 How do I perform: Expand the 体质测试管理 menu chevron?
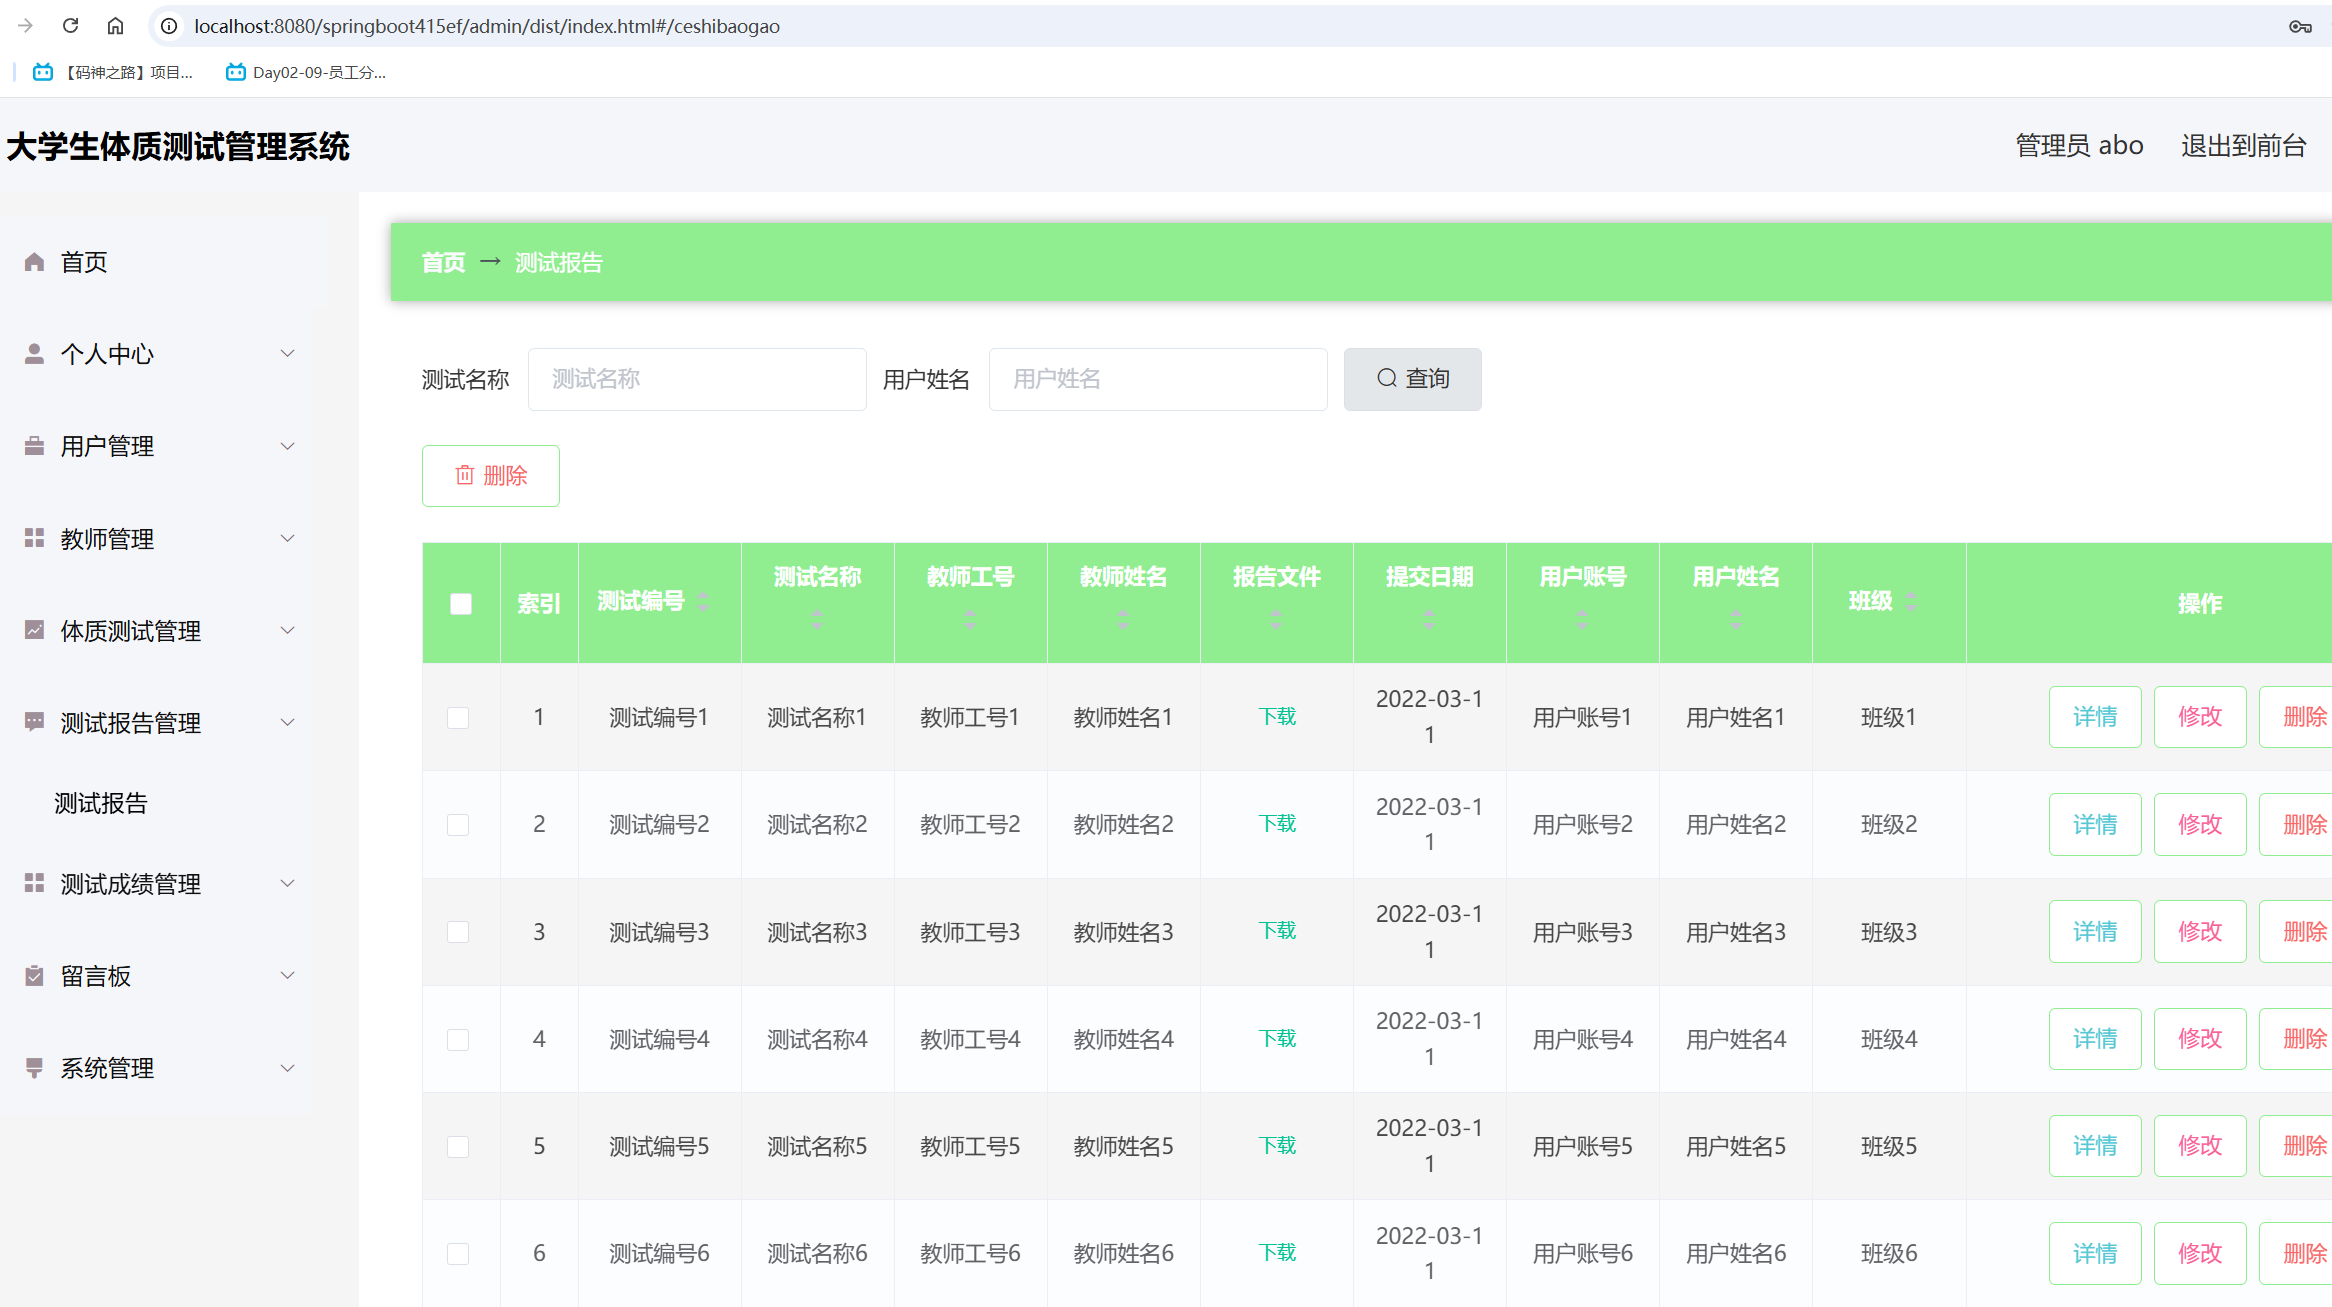pos(288,630)
